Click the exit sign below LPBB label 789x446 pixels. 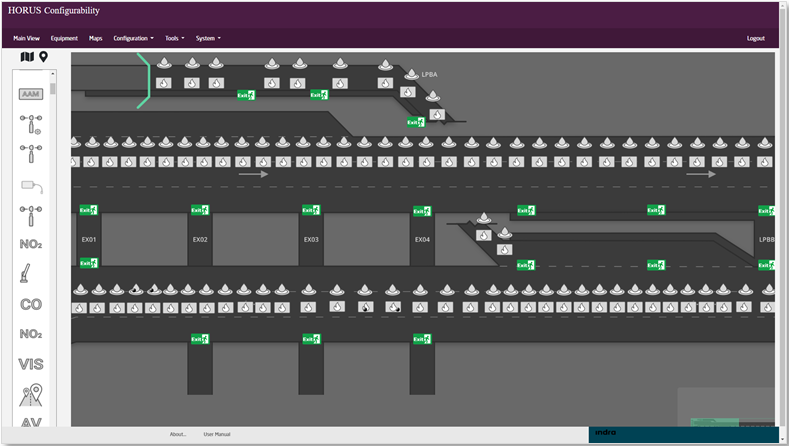coord(767,265)
